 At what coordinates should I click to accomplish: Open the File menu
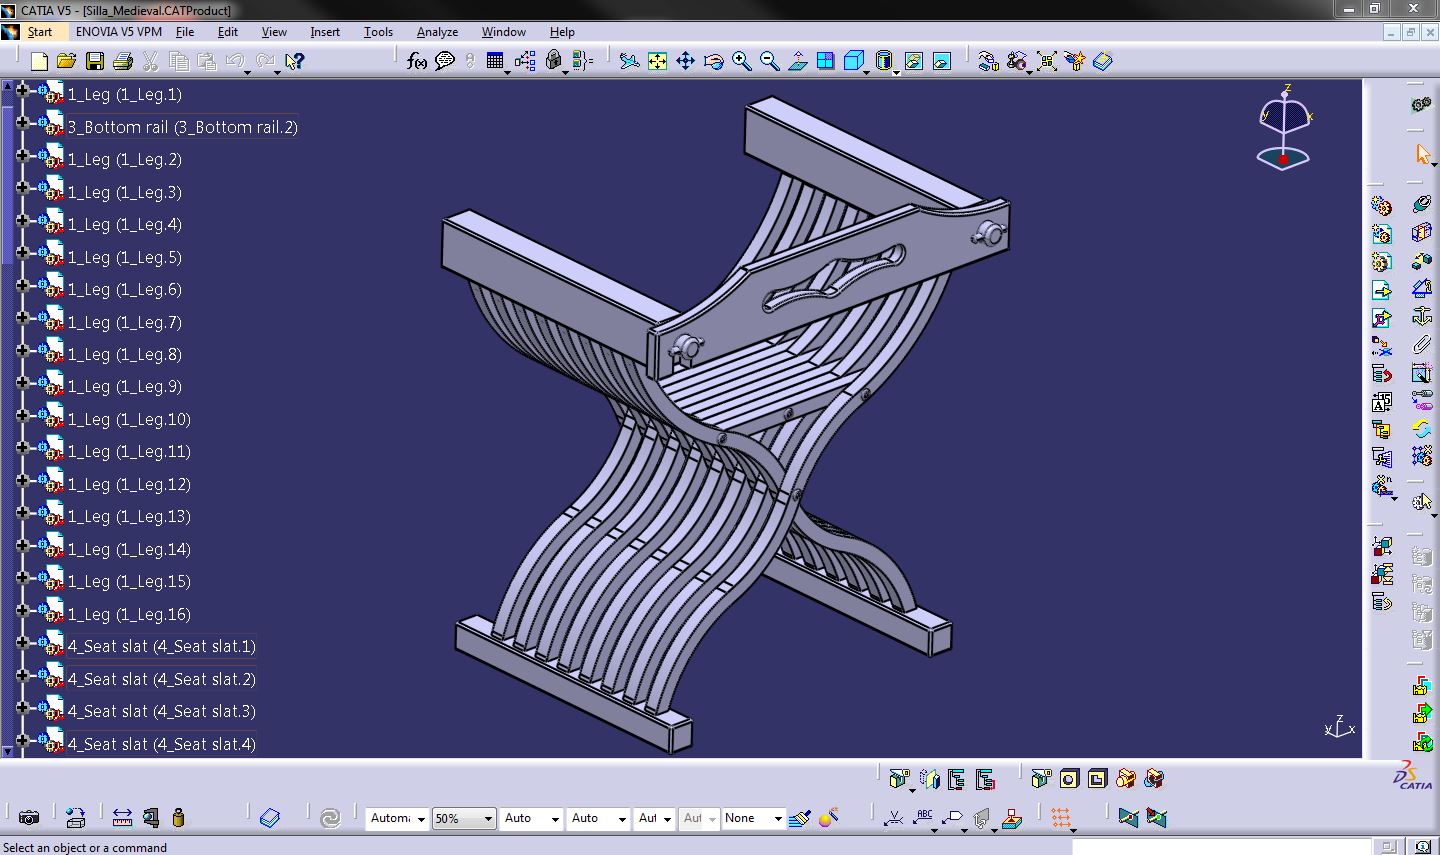tap(185, 32)
